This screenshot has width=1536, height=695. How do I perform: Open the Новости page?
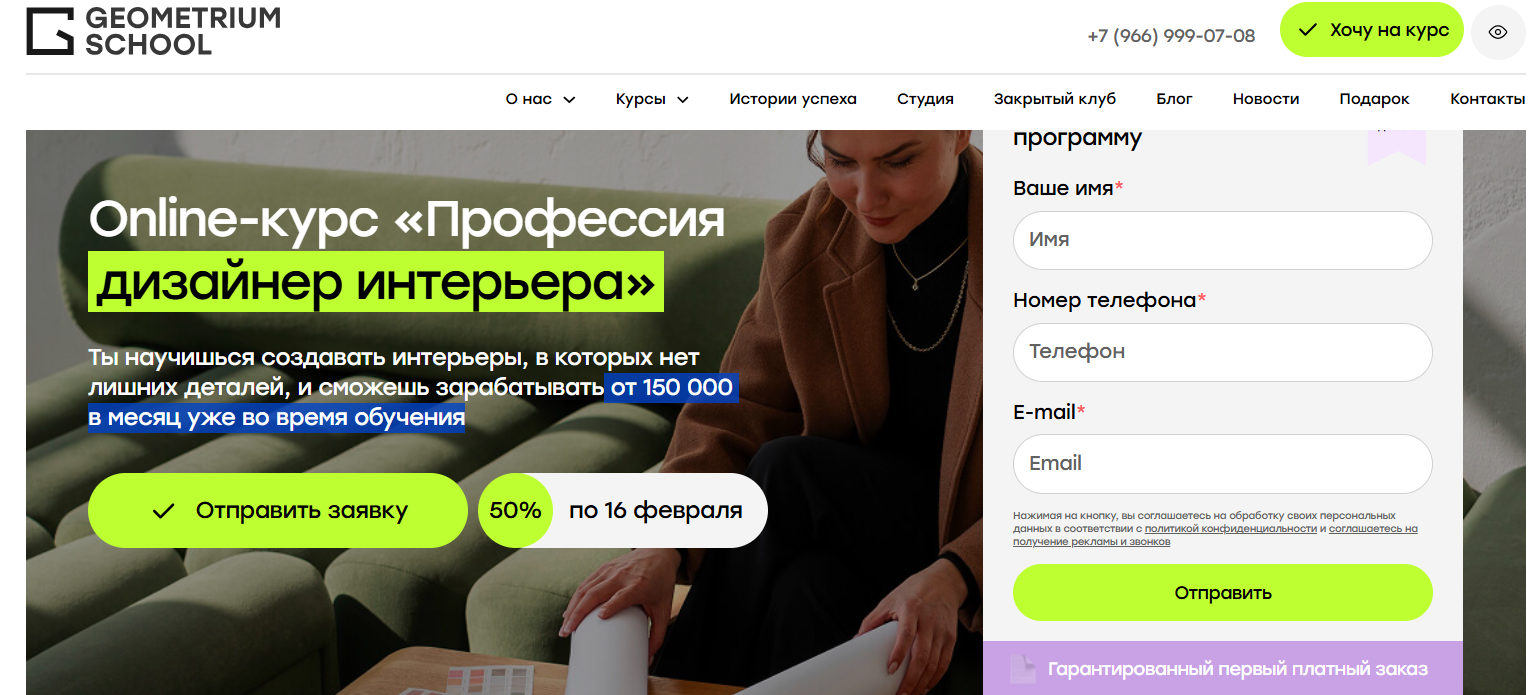1266,99
